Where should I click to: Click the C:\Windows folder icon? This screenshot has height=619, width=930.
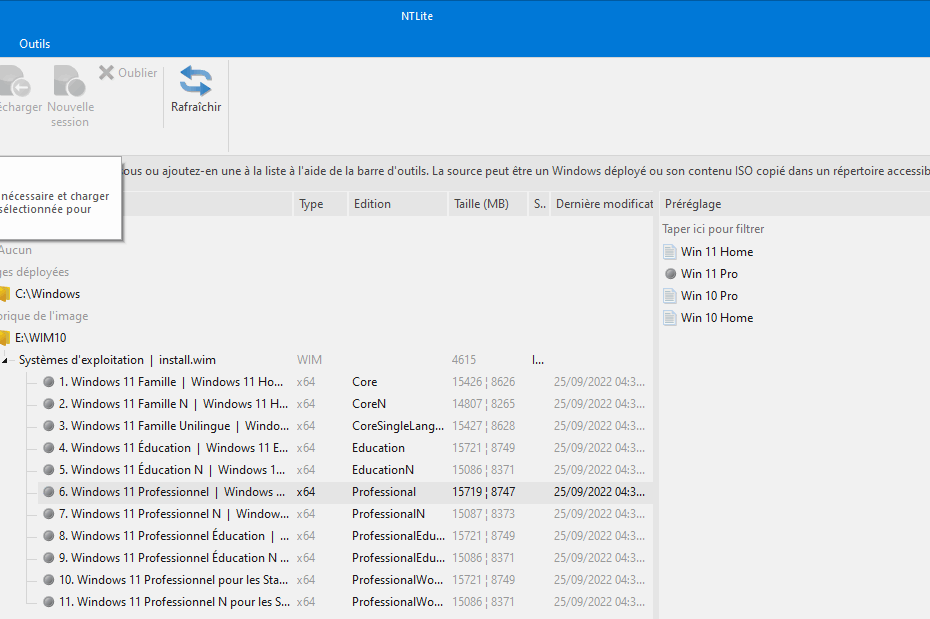[4, 294]
